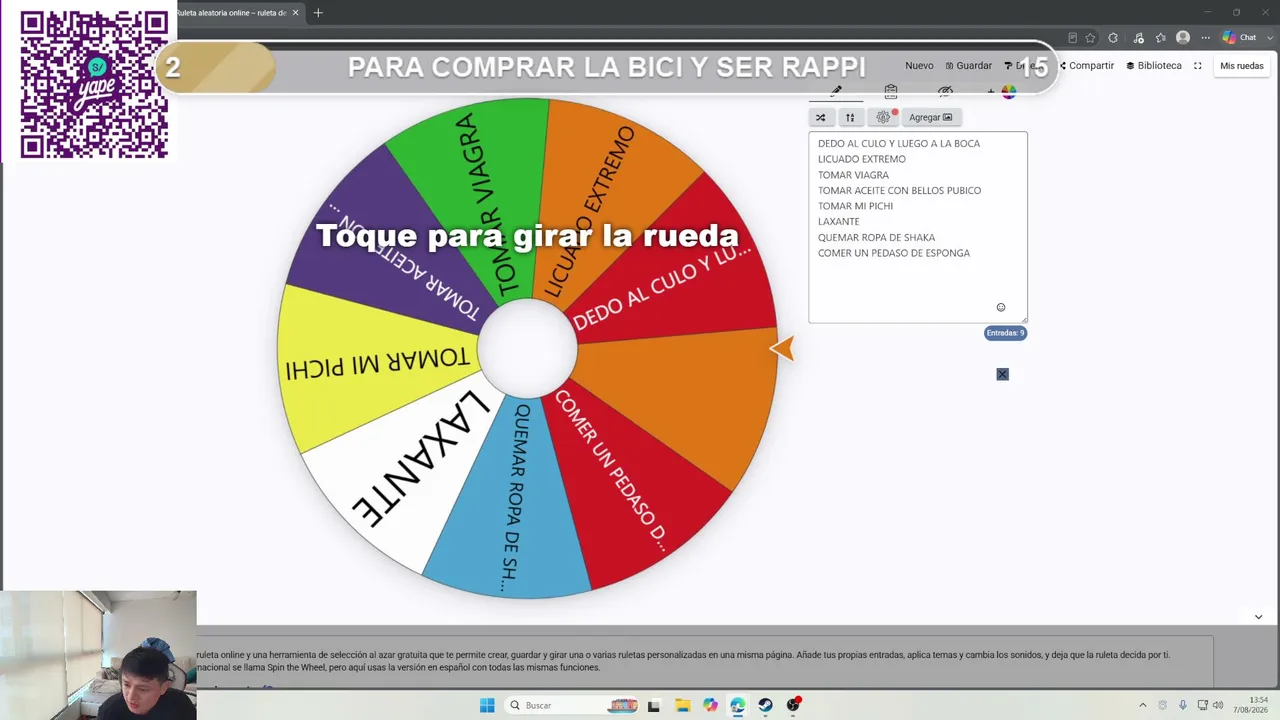The width and height of the screenshot is (1280, 720).
Task: Click the Entradas: 9 counter badge
Action: click(1005, 333)
